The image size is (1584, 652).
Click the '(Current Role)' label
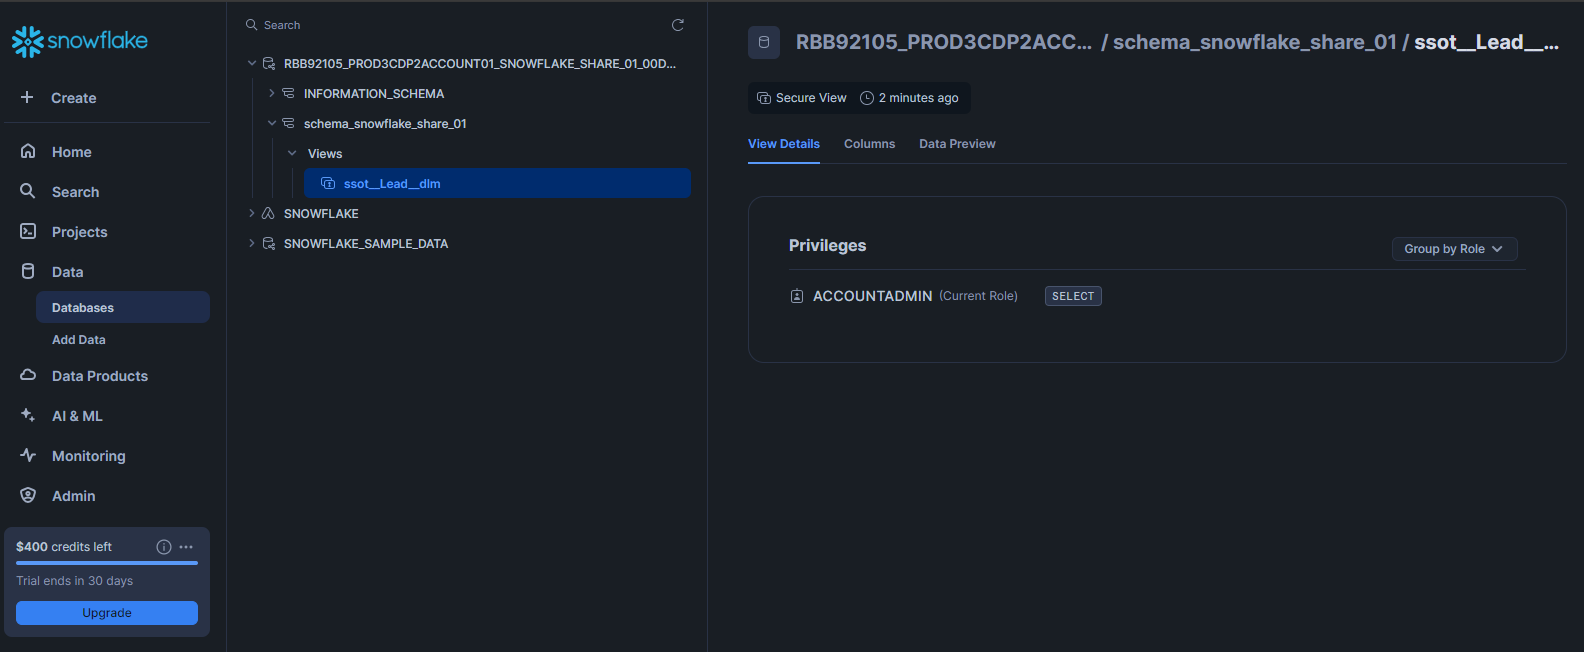point(978,296)
